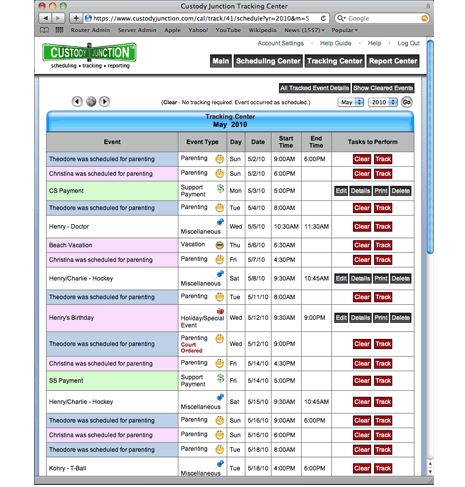
Task: Click the Safari forward arrow
Action: pos(58,18)
